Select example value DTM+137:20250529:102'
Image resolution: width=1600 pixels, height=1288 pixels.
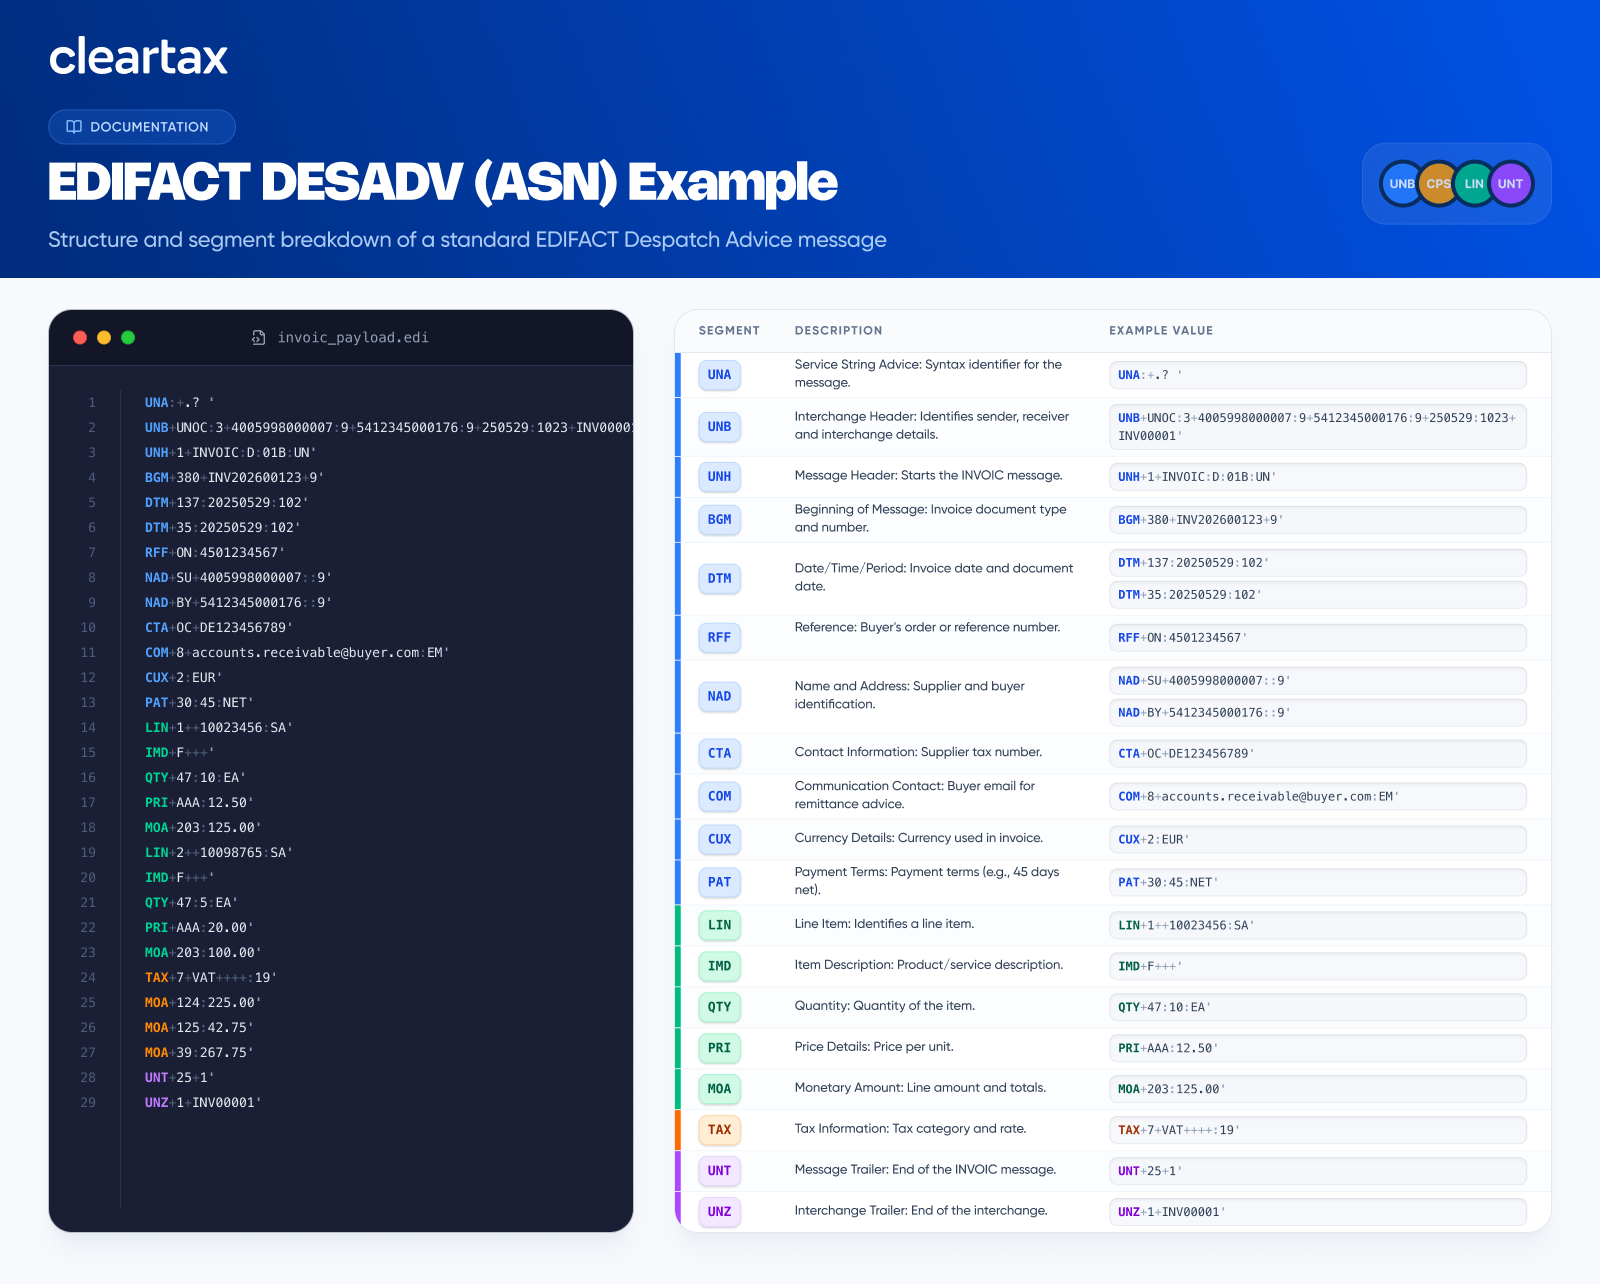pyautogui.click(x=1318, y=563)
